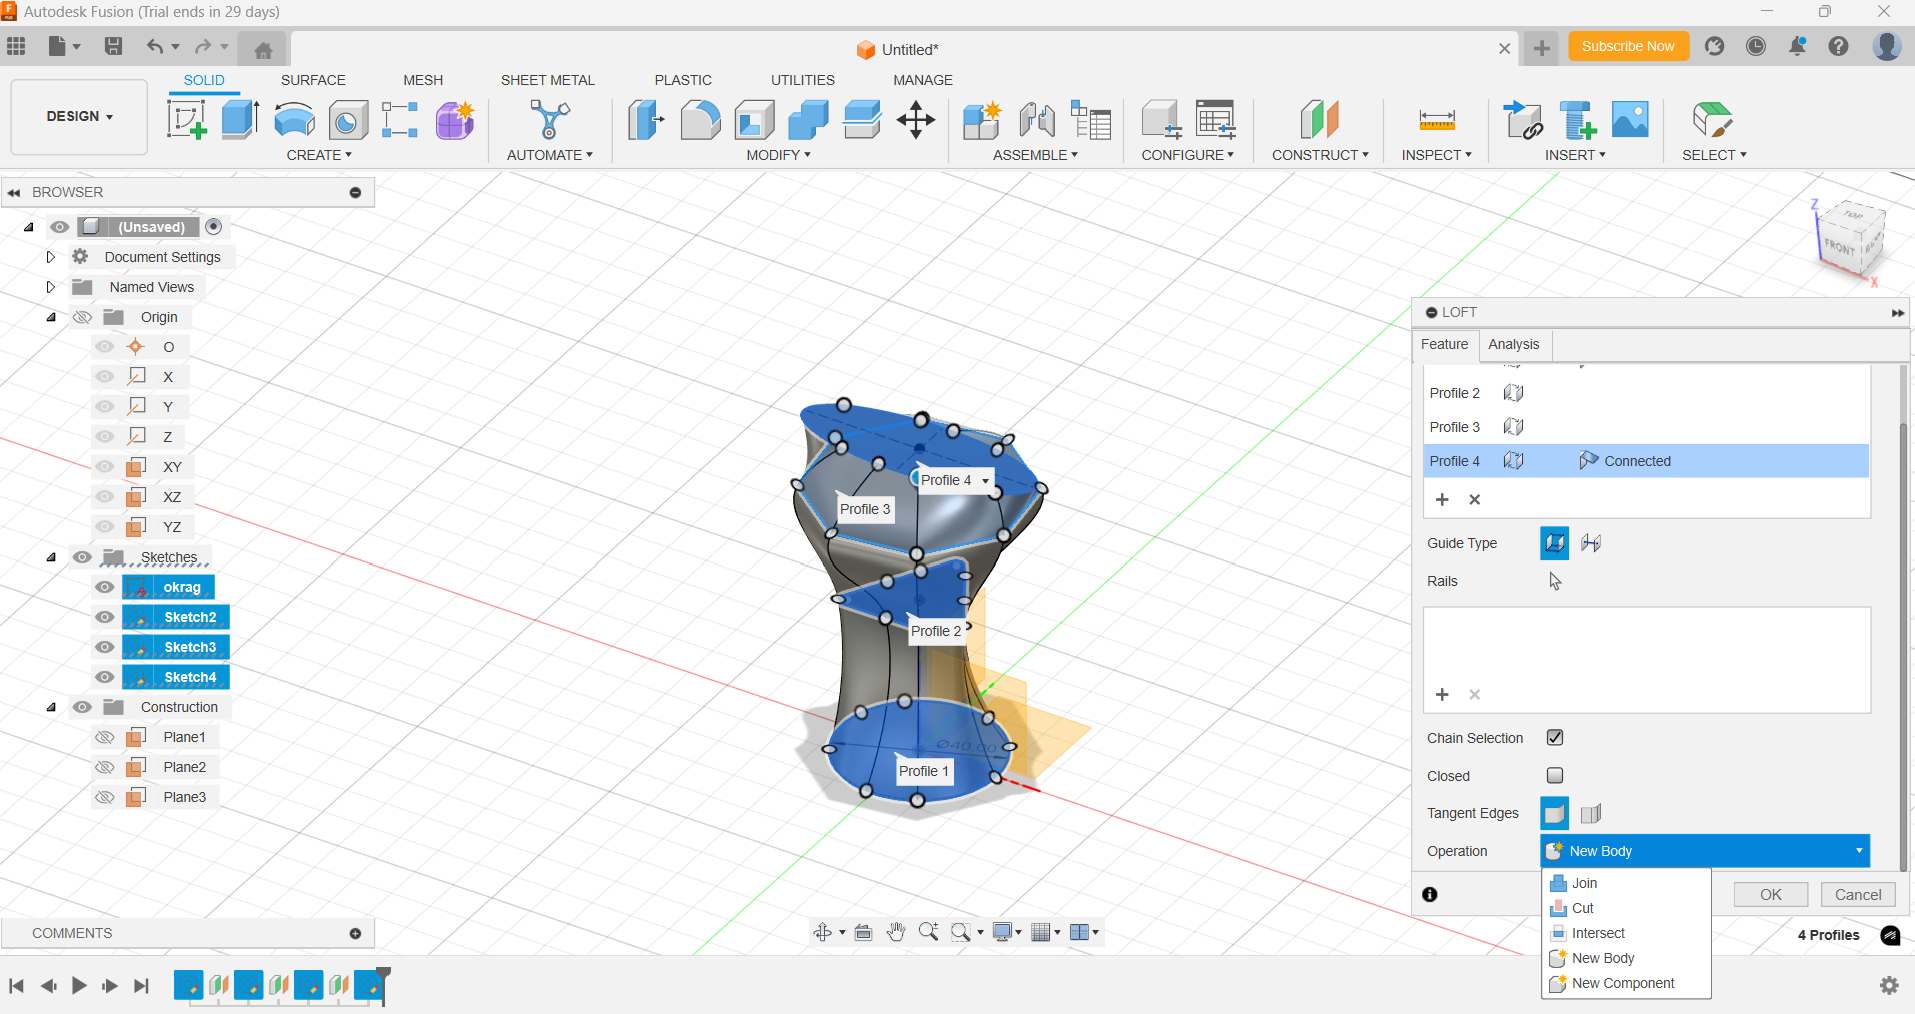Hide Sketch4 using its eye icon

[x=105, y=677]
